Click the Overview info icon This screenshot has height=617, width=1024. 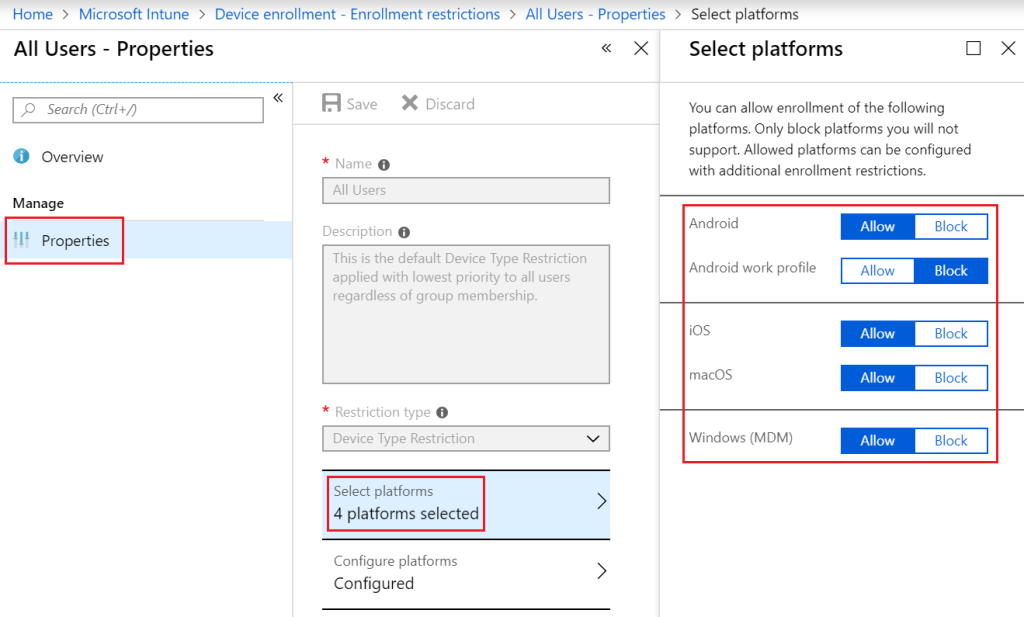(x=23, y=156)
